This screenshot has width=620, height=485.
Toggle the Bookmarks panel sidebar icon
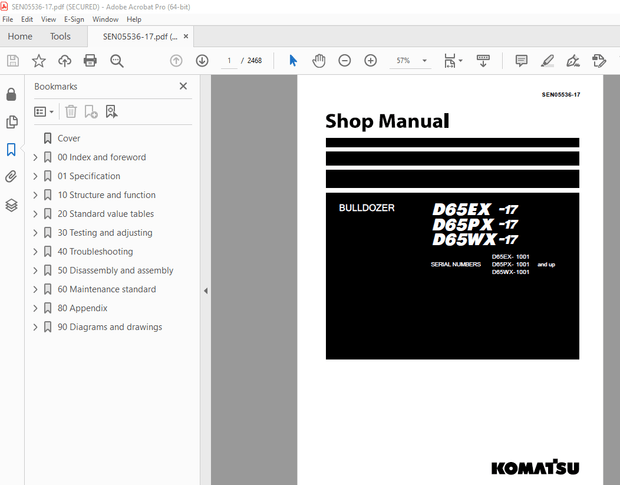tap(11, 149)
